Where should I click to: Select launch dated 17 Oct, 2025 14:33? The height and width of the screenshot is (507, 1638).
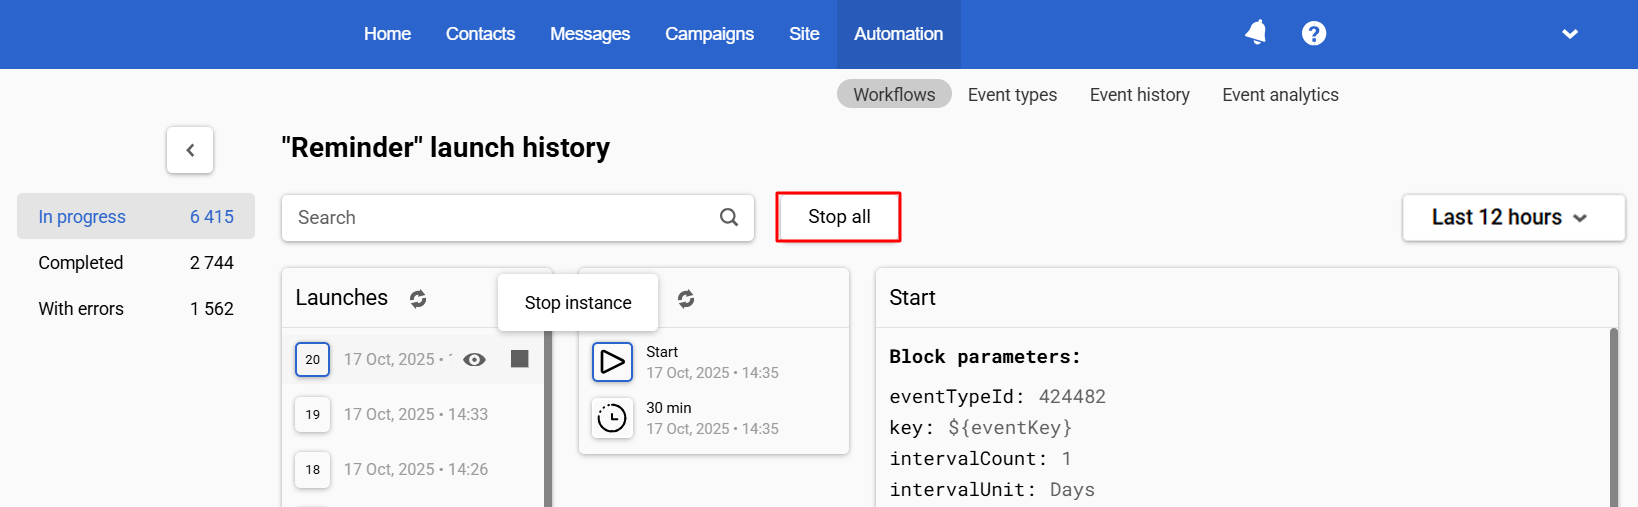click(416, 414)
